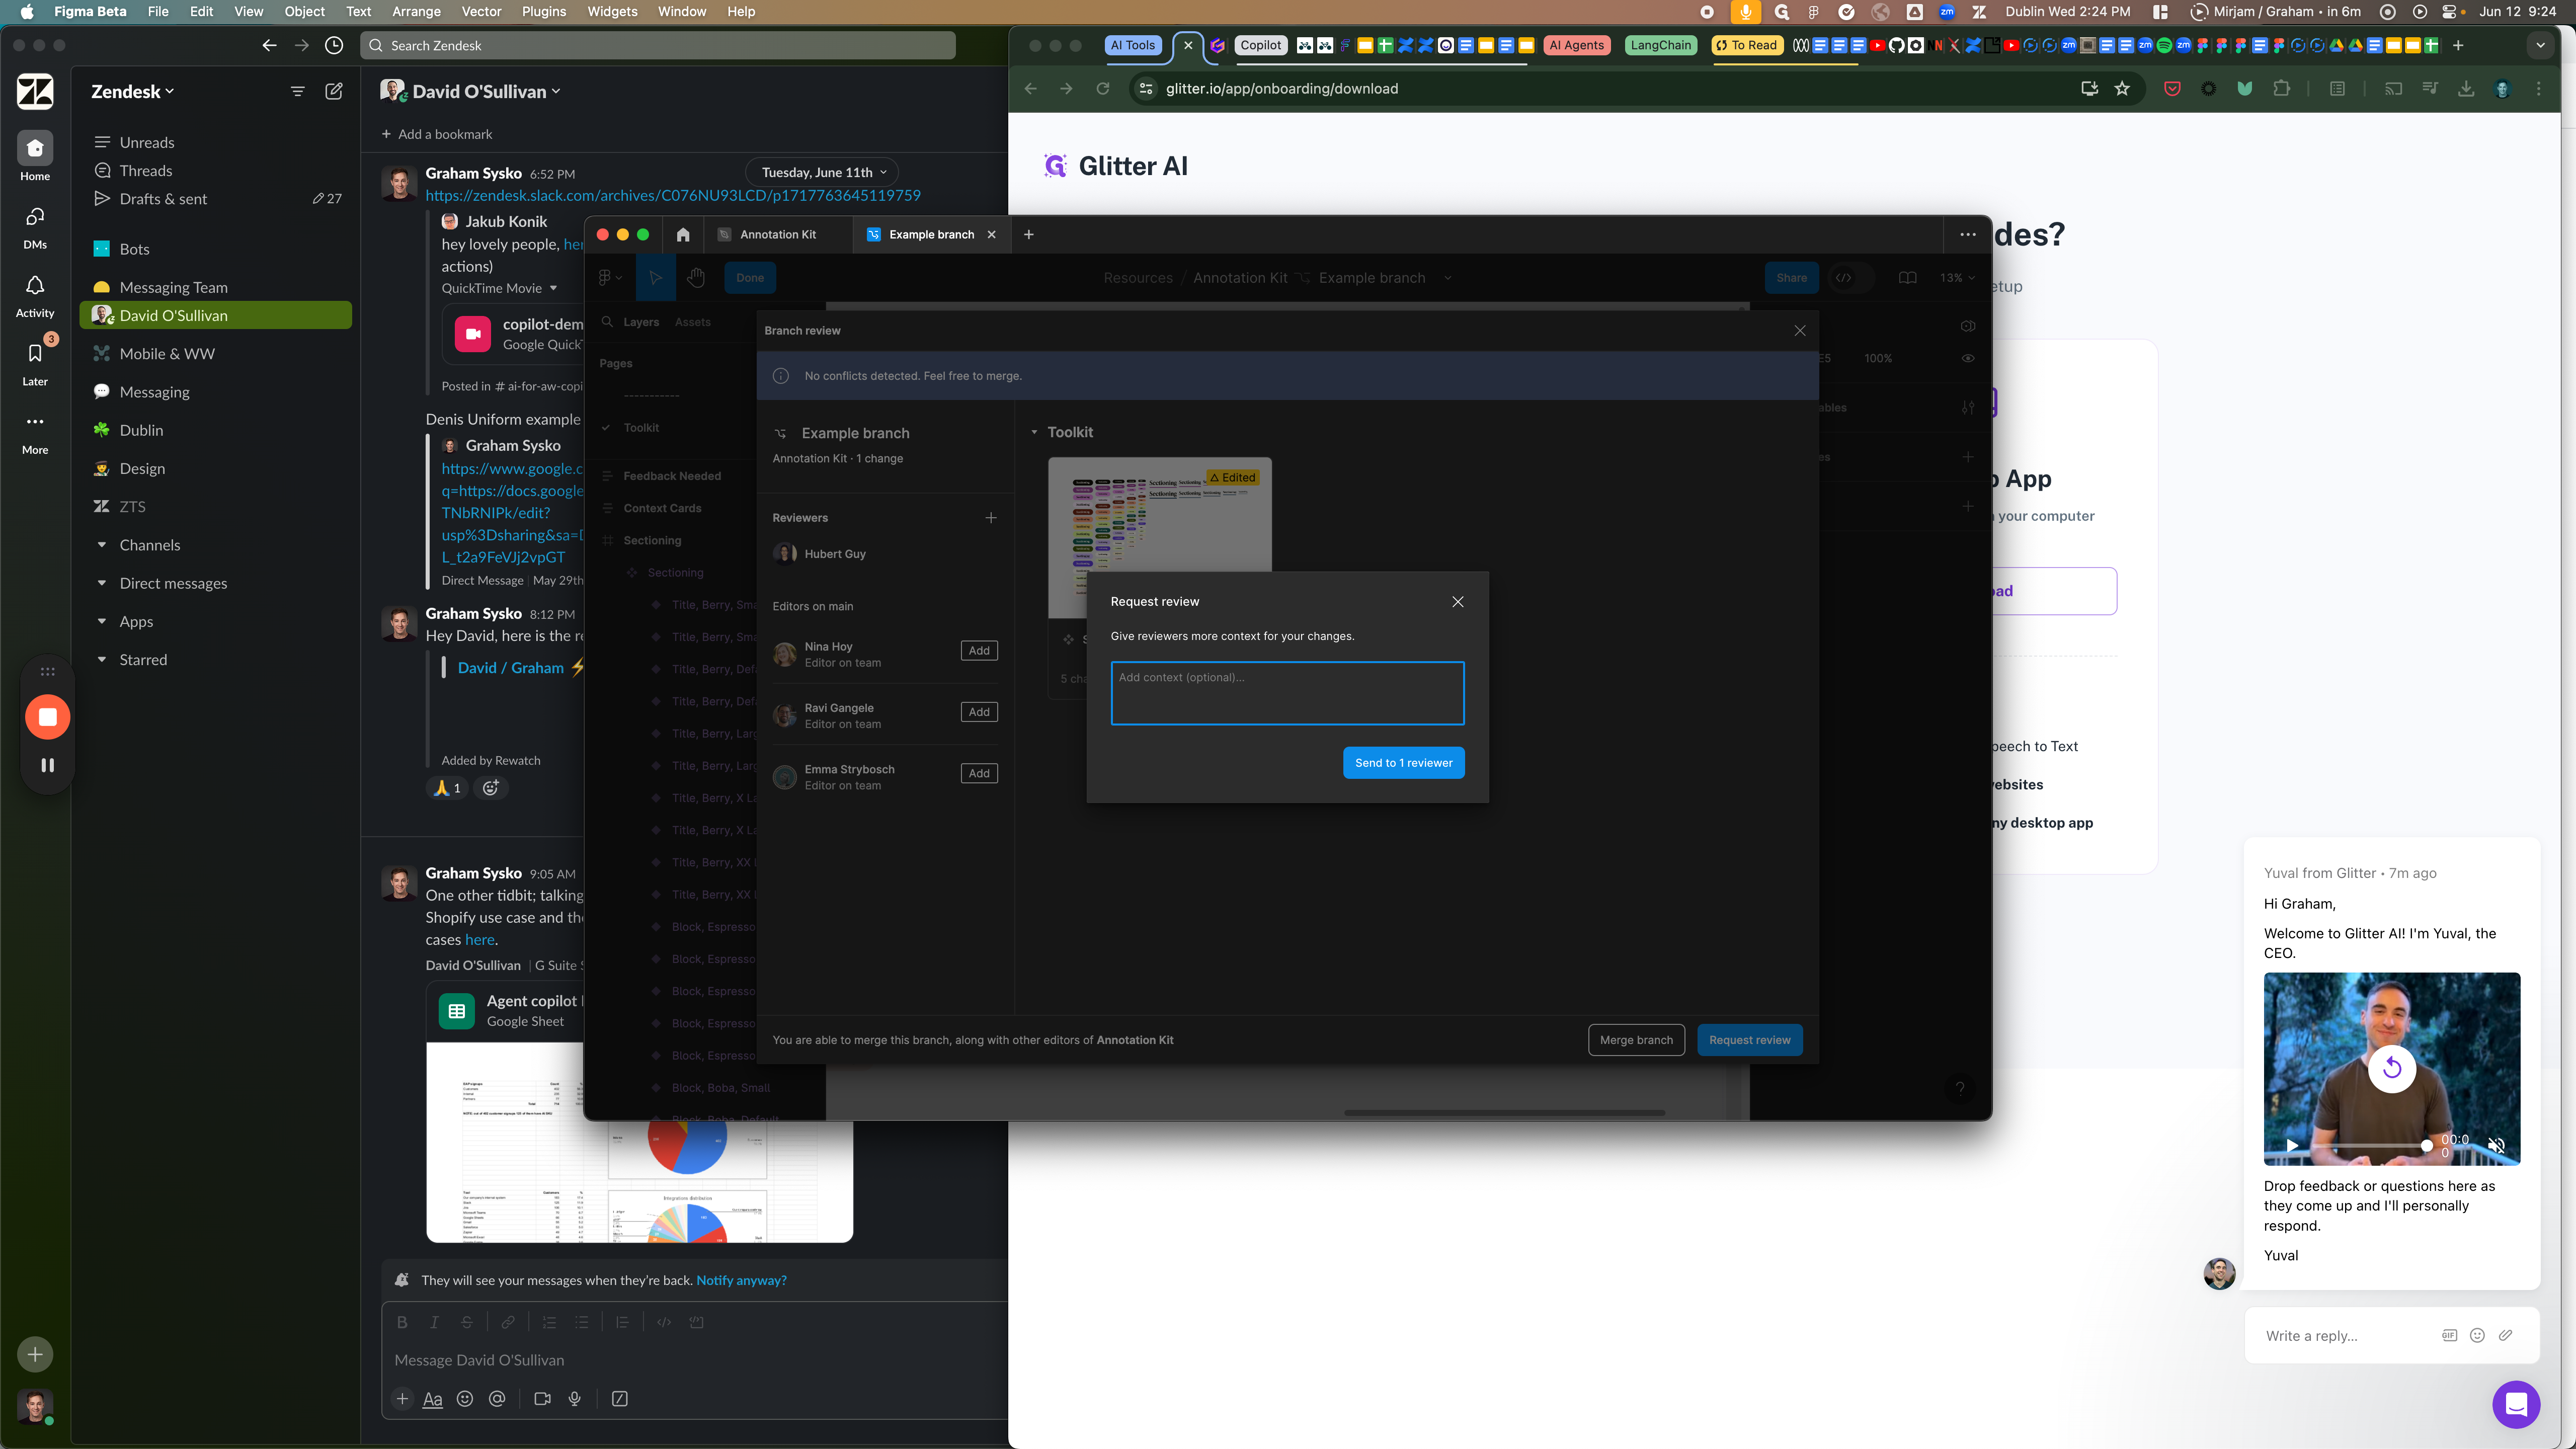The width and height of the screenshot is (2576, 1449).
Task: Collapse the Direct messages section
Action: pyautogui.click(x=101, y=583)
